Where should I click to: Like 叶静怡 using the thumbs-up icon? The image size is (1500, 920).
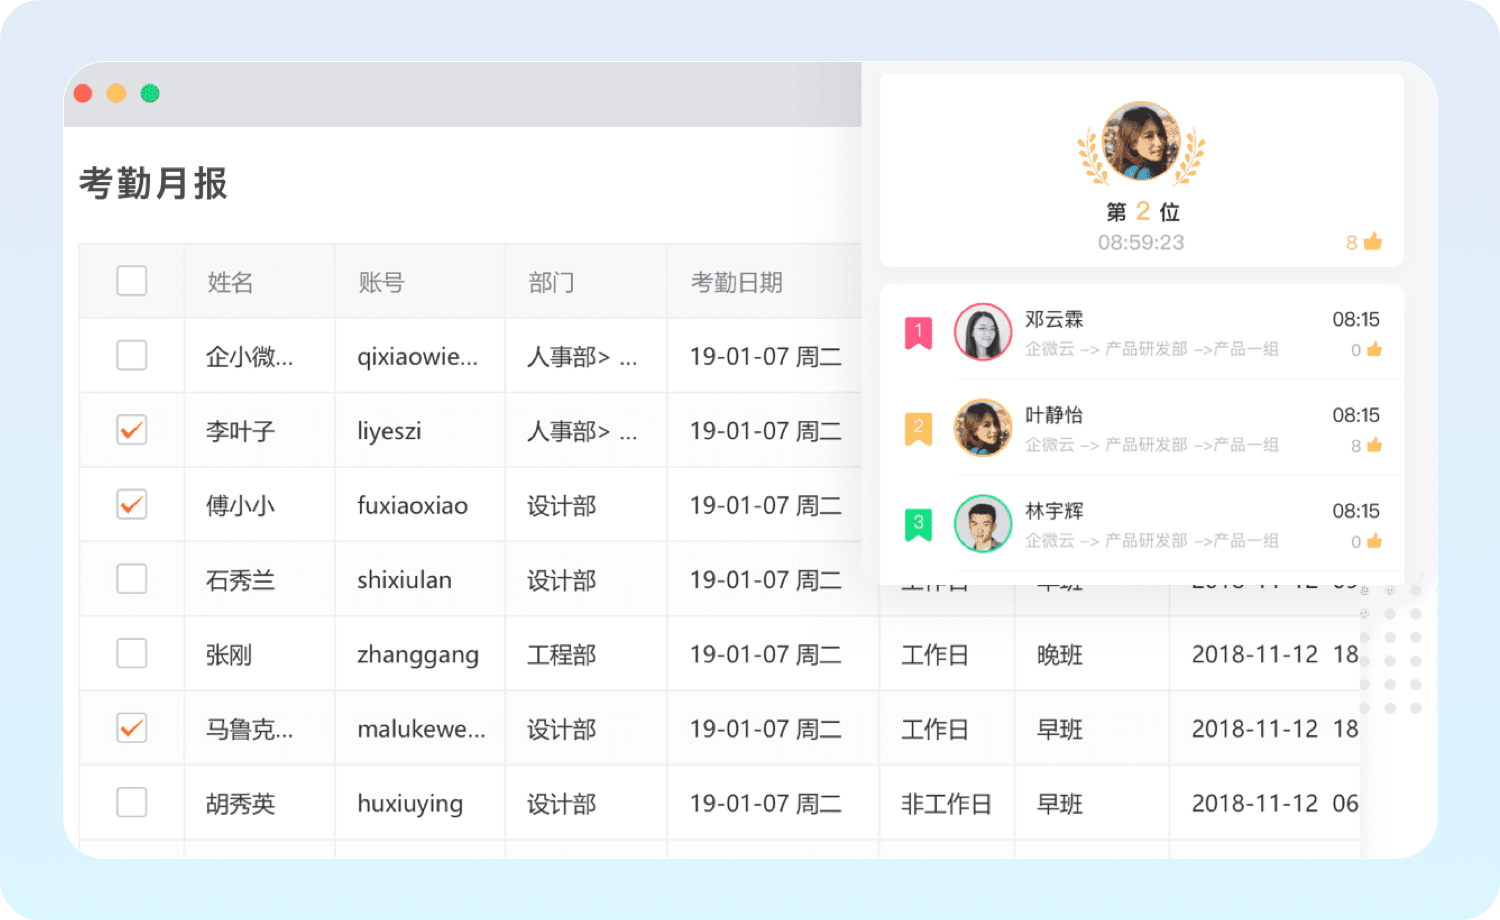(1374, 445)
